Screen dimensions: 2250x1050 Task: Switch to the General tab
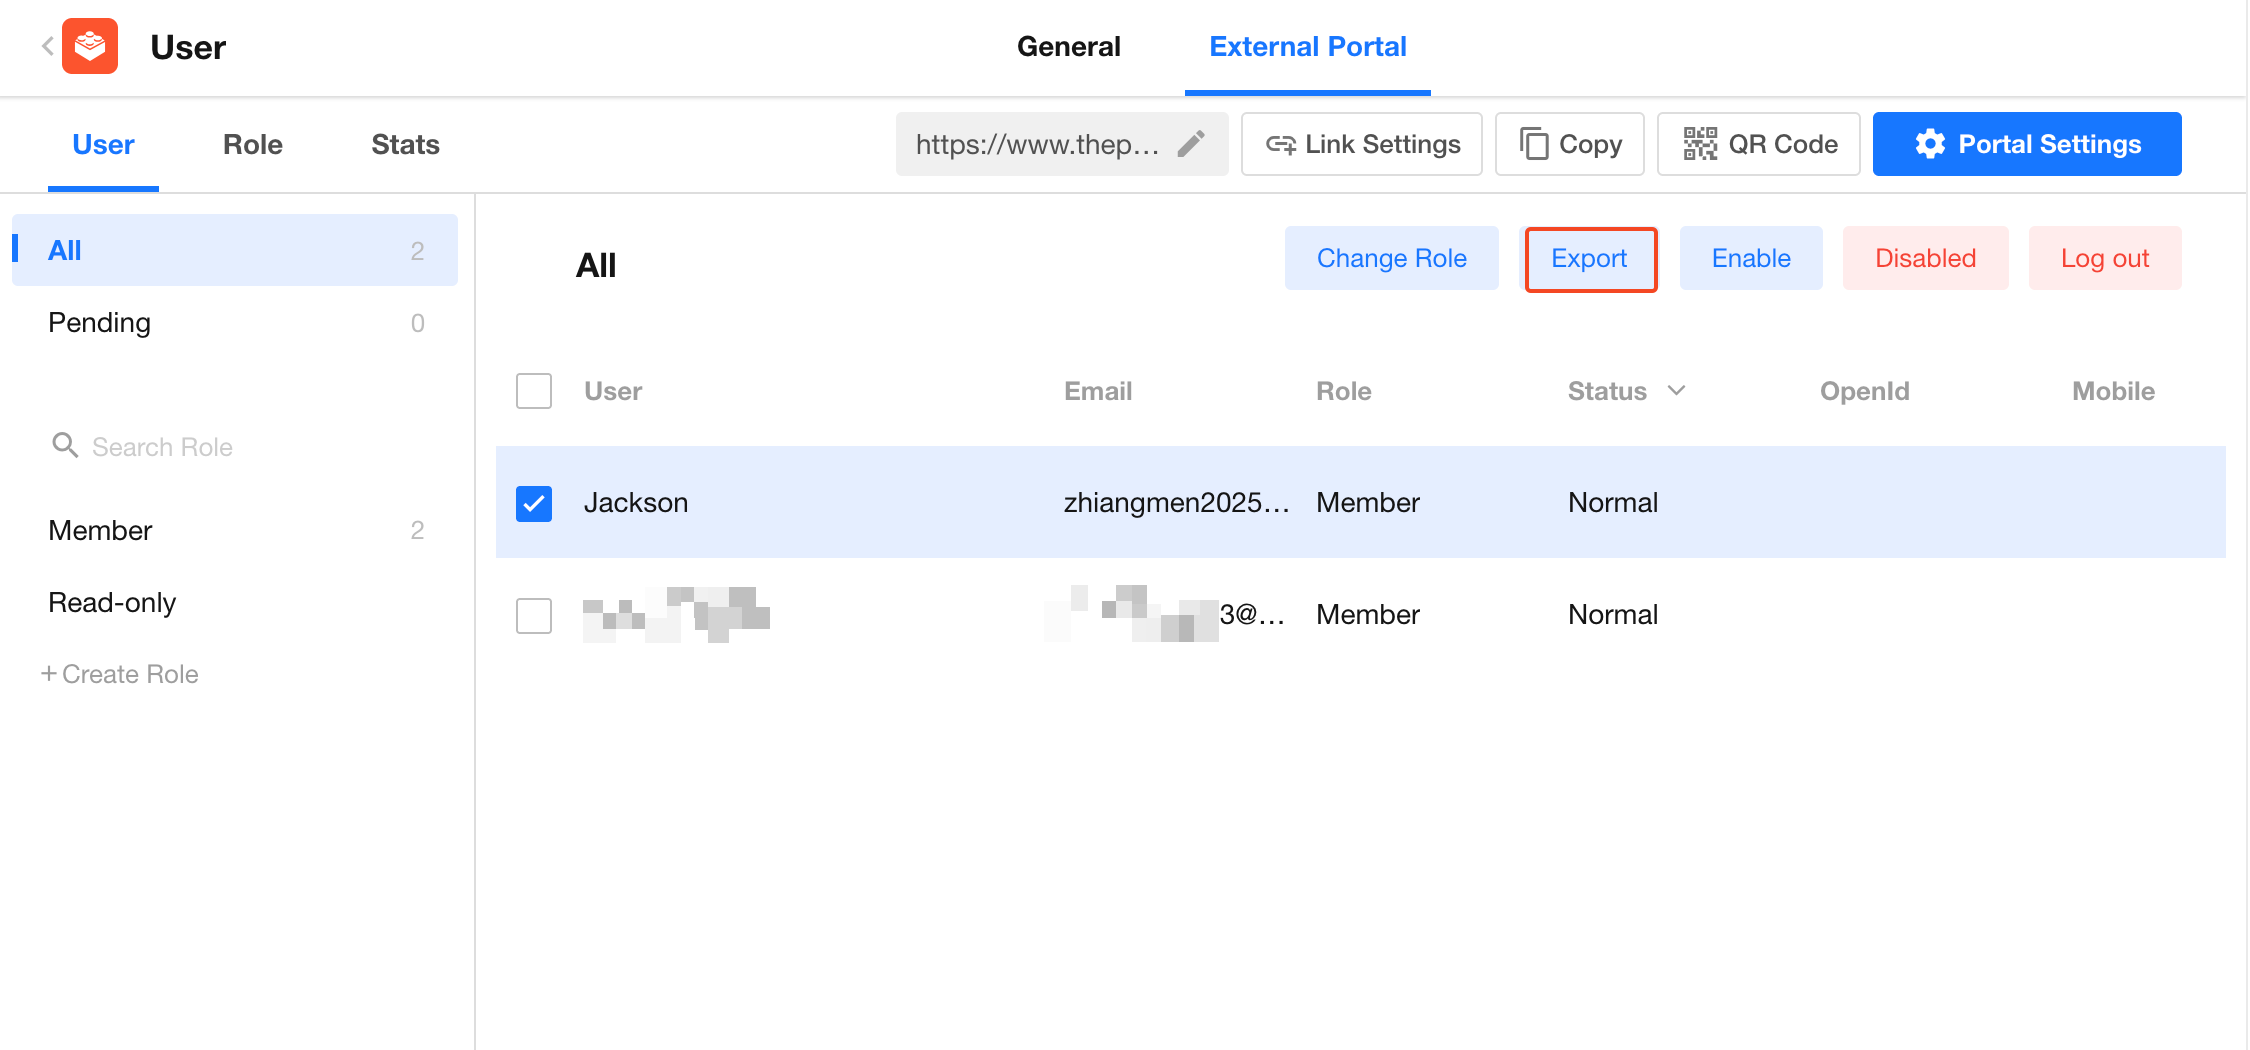(x=1068, y=46)
